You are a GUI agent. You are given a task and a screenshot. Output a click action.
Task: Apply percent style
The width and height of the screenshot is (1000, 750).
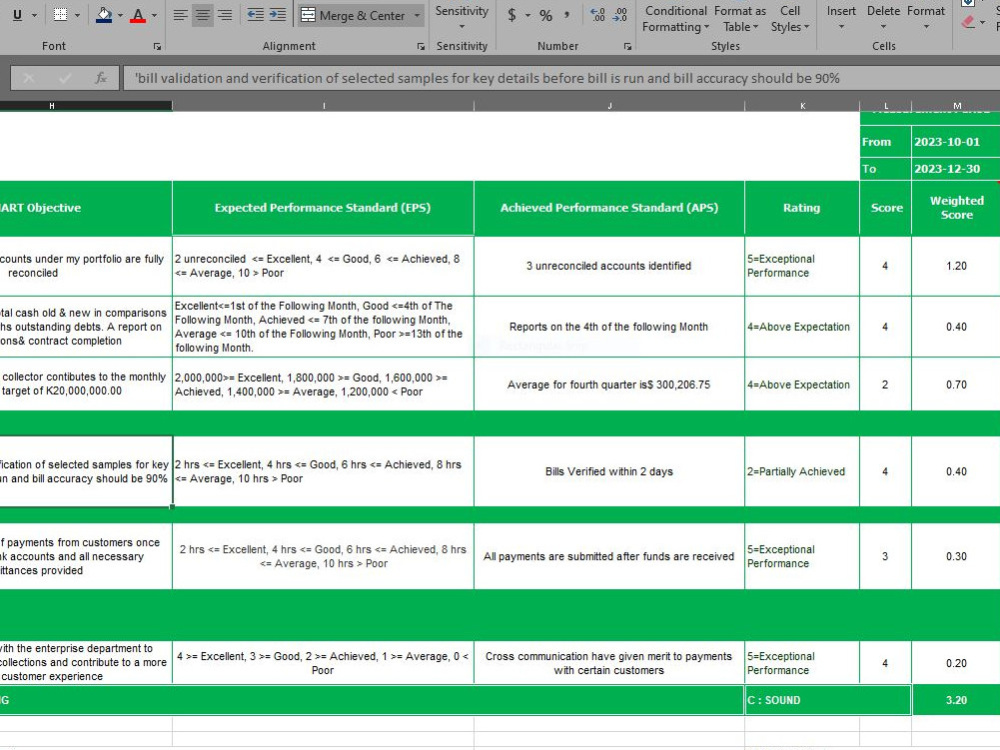546,15
